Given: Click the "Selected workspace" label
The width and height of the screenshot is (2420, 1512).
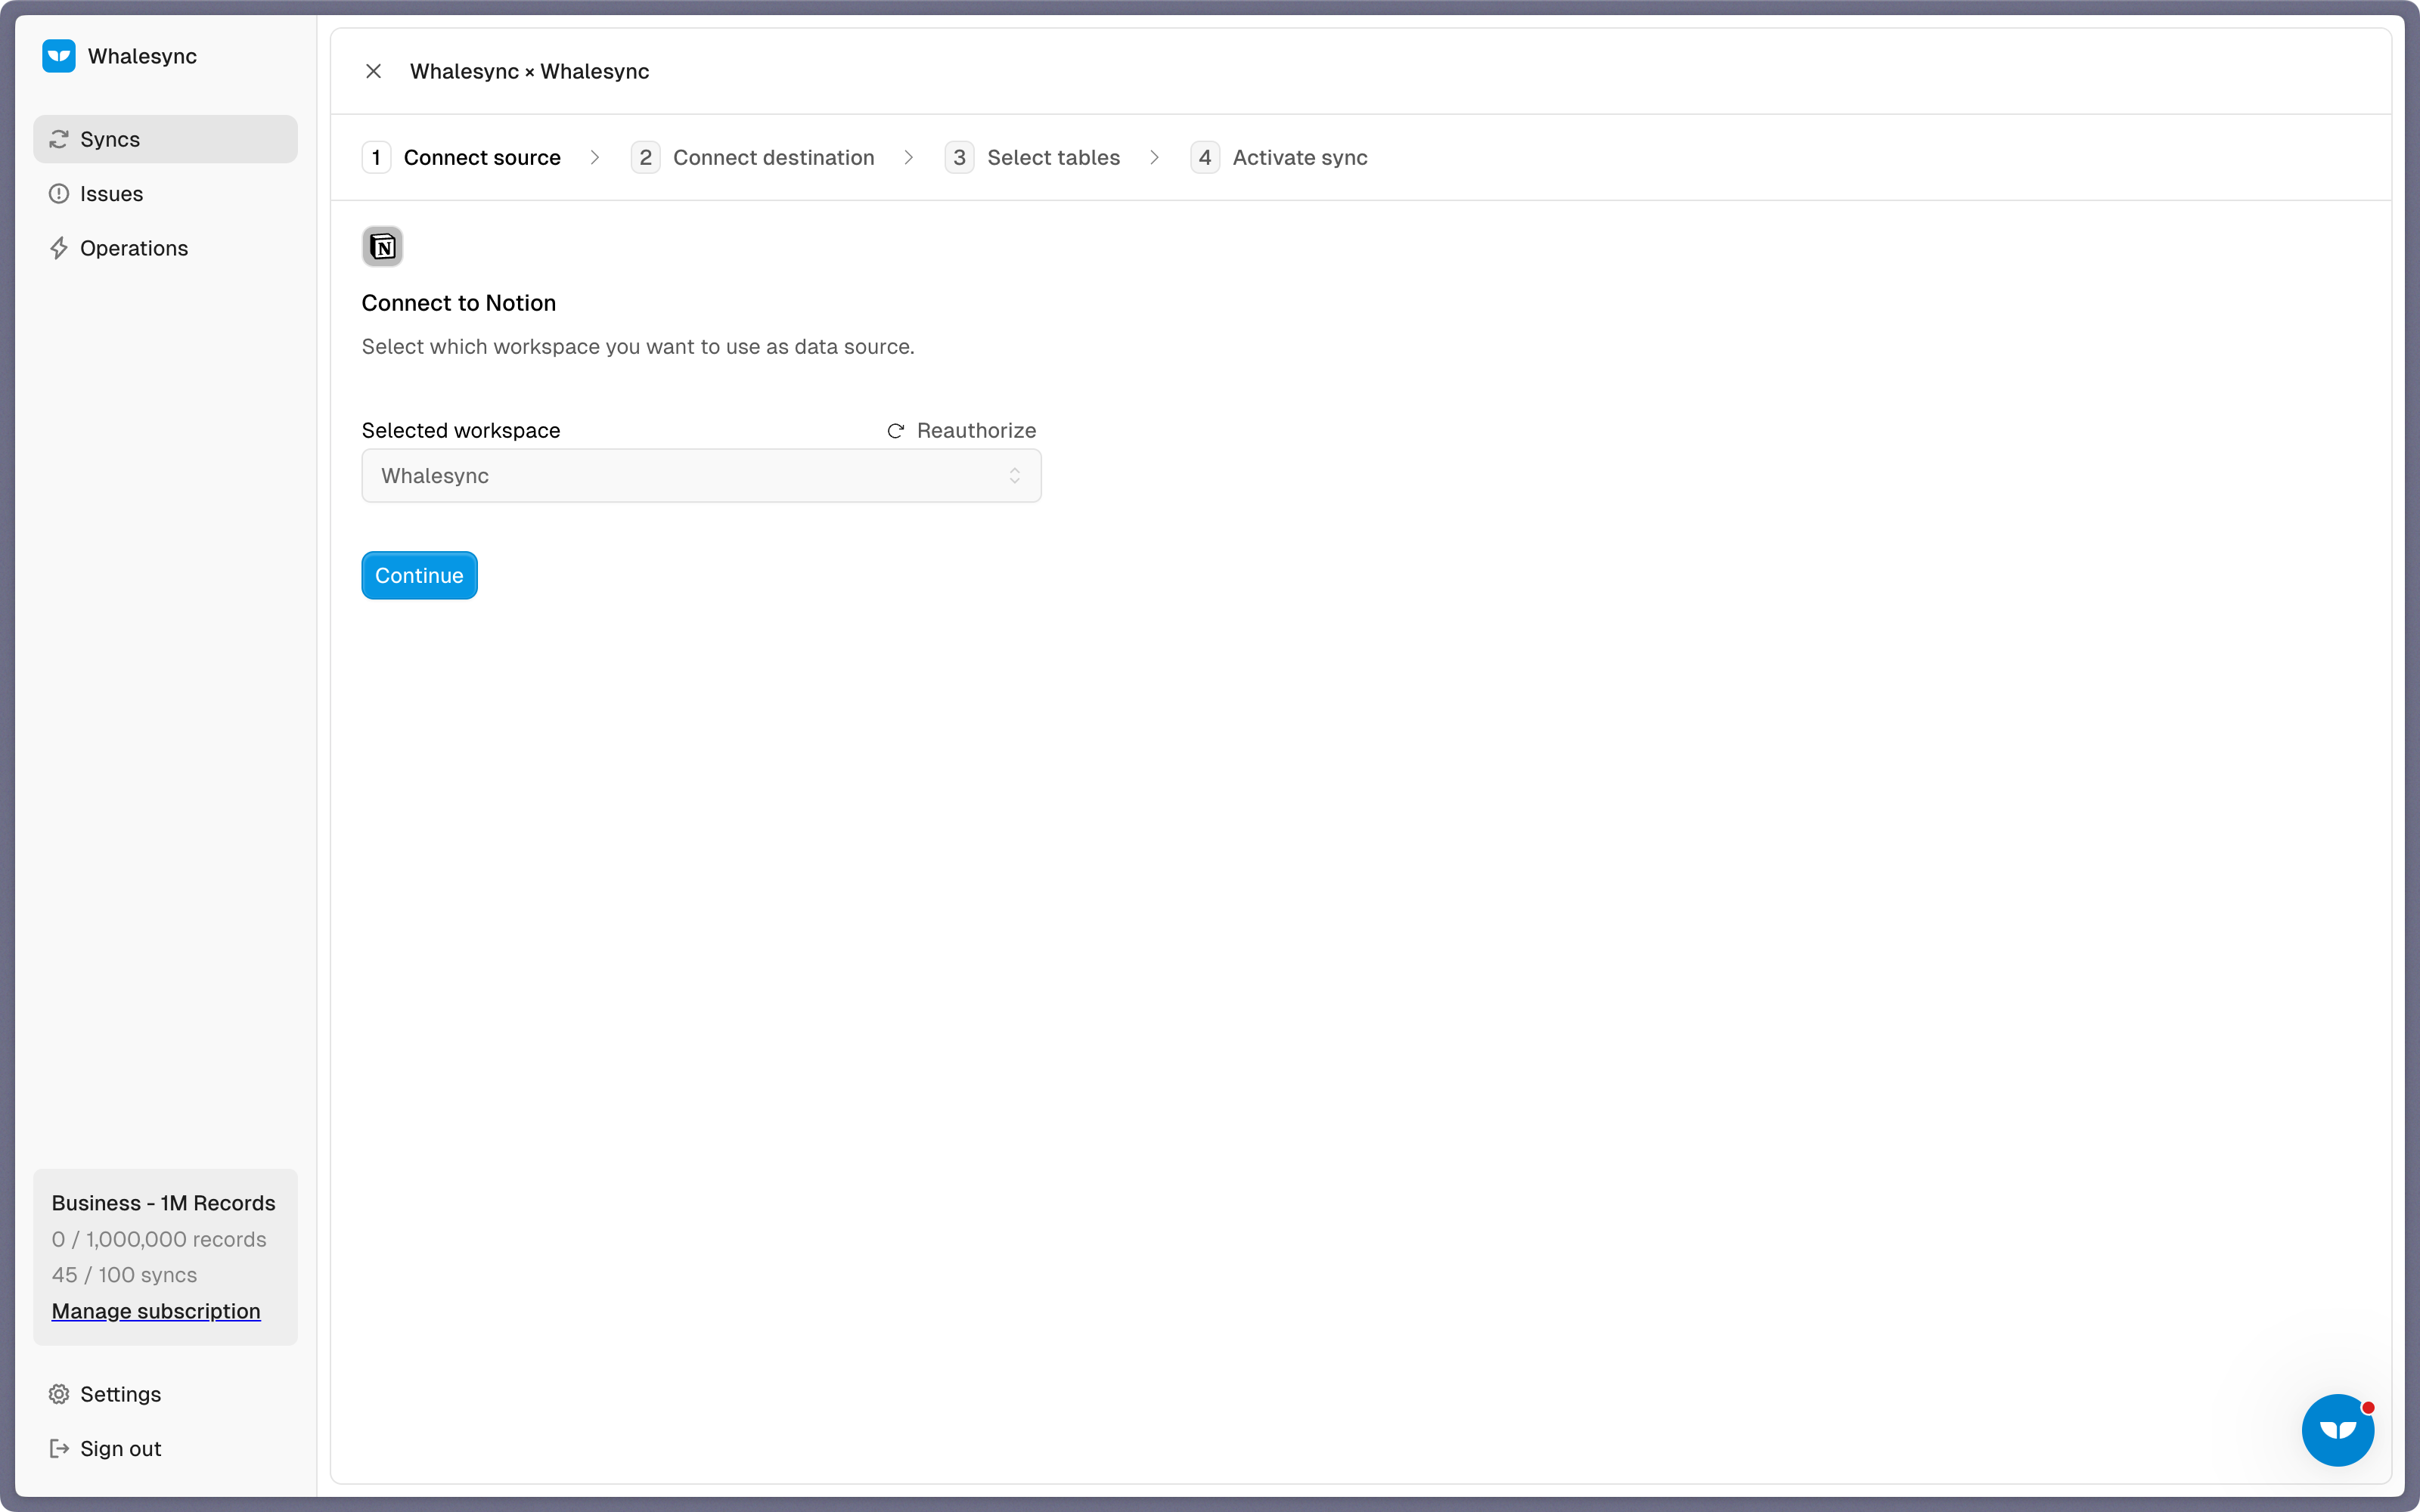Looking at the screenshot, I should tap(461, 431).
